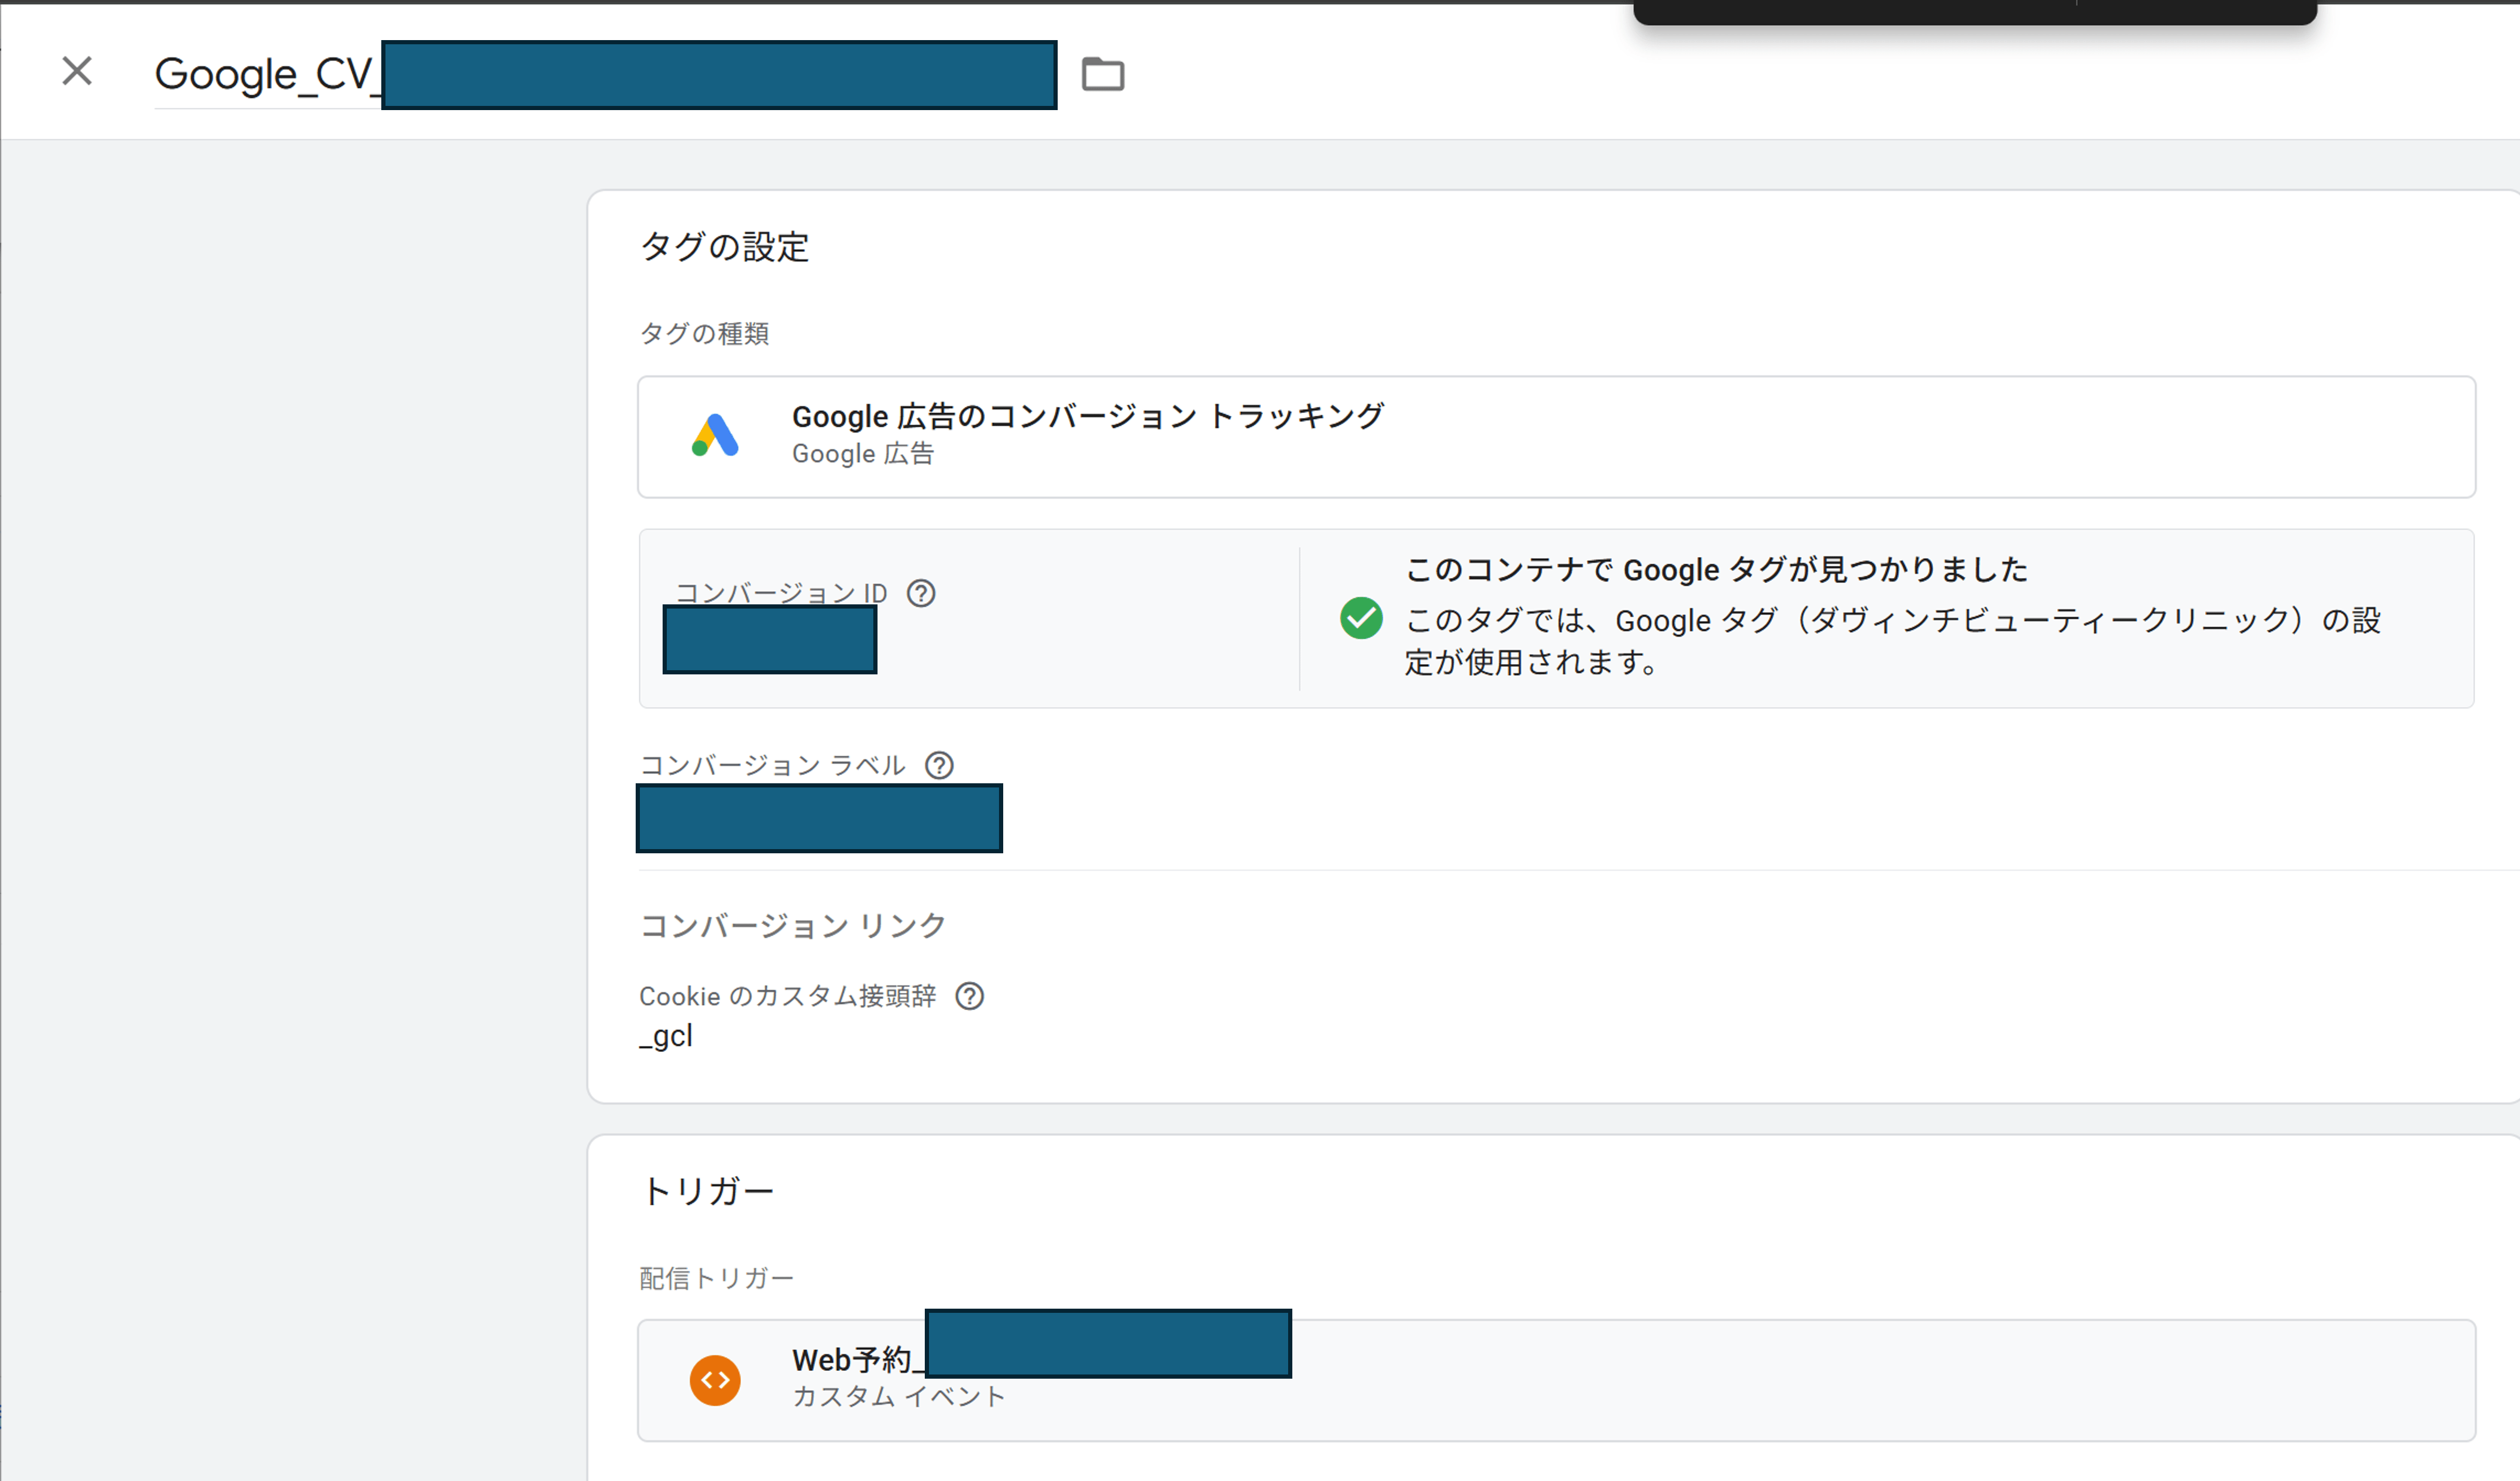Image resolution: width=2520 pixels, height=1481 pixels.
Task: Click the コンバージョン ID value field
Action: pos(769,640)
